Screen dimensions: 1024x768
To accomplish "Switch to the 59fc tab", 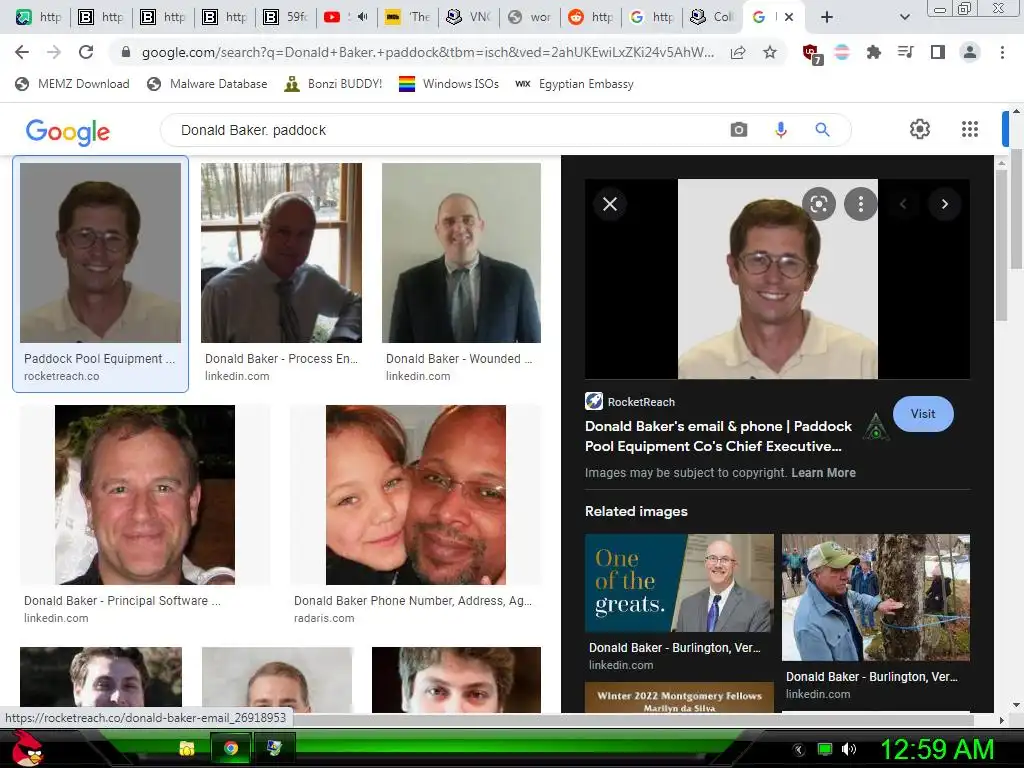I will (285, 17).
